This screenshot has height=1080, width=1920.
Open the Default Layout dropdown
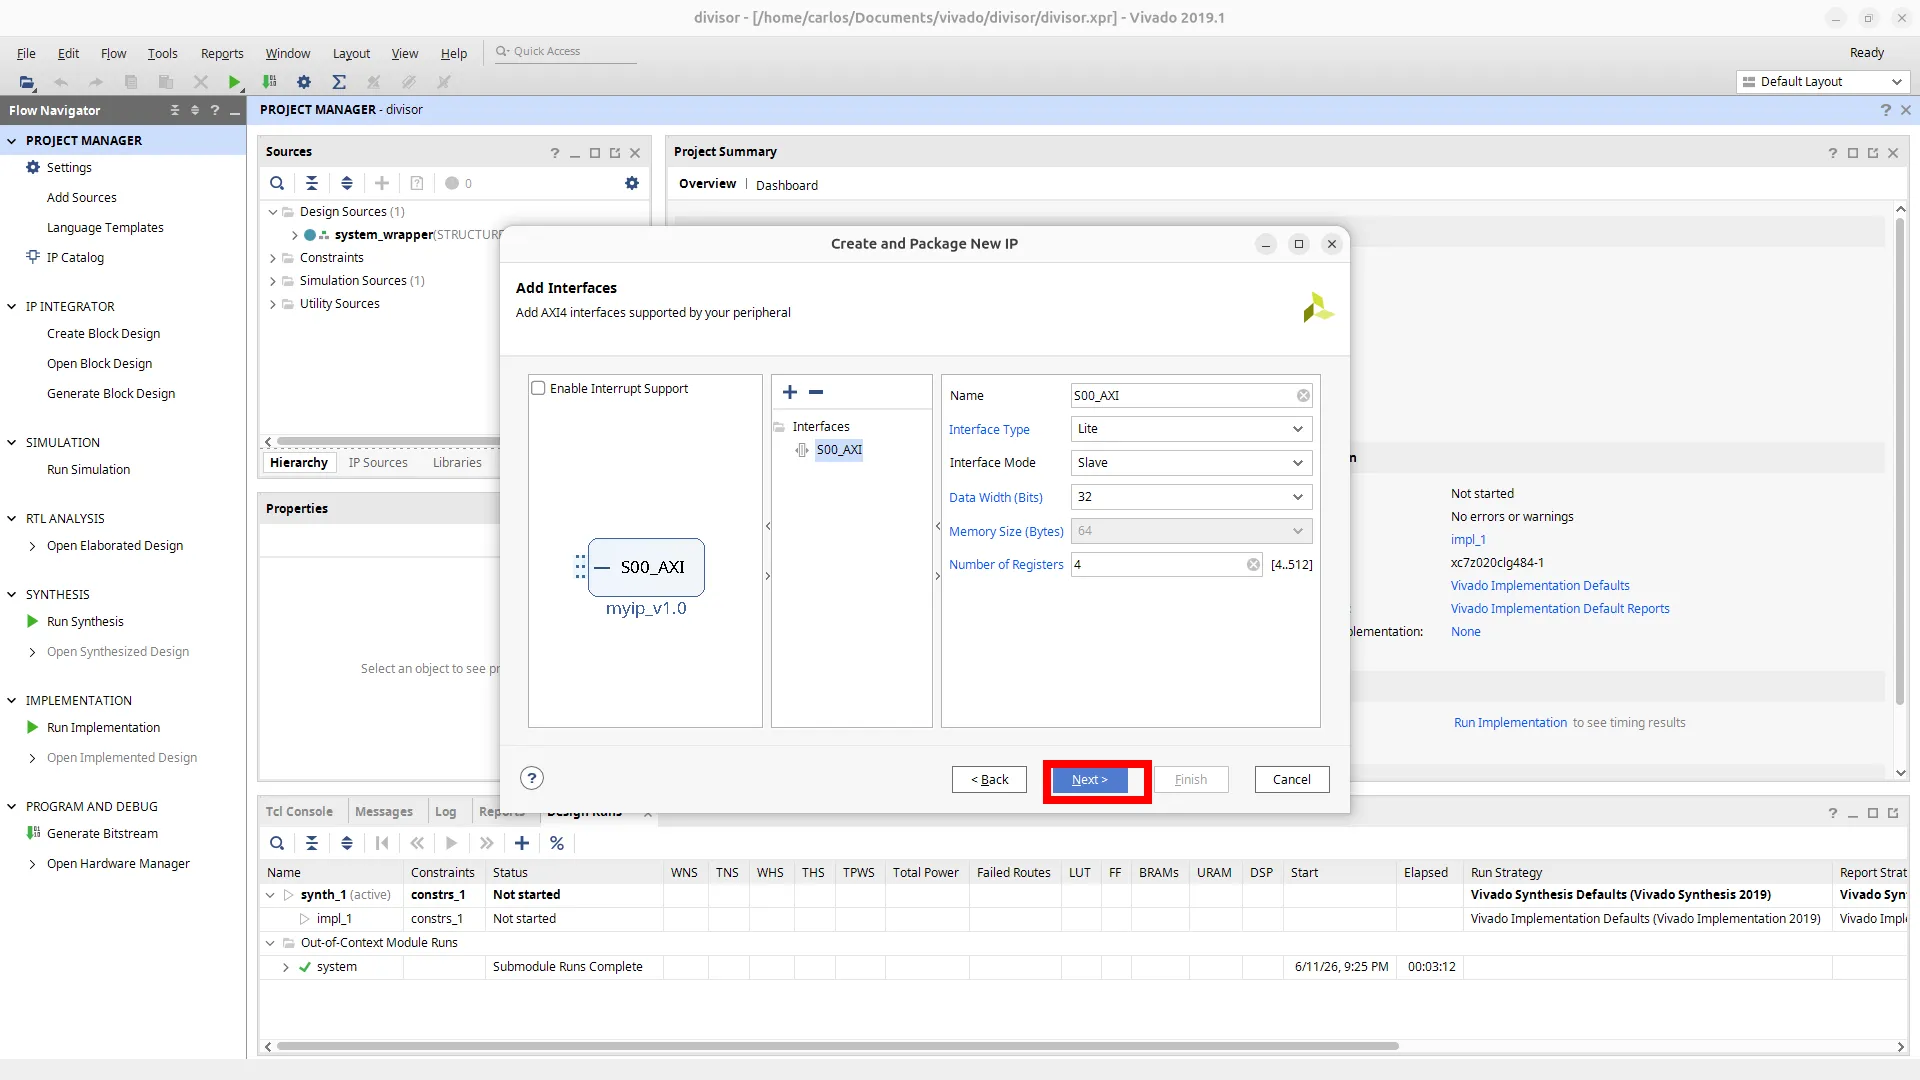tap(1822, 82)
